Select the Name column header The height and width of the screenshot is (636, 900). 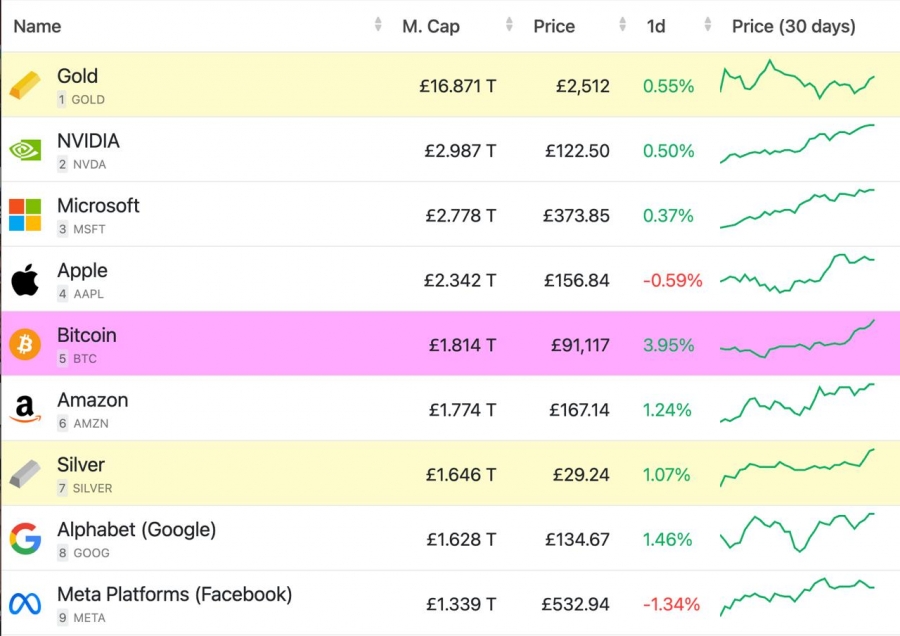click(x=37, y=26)
